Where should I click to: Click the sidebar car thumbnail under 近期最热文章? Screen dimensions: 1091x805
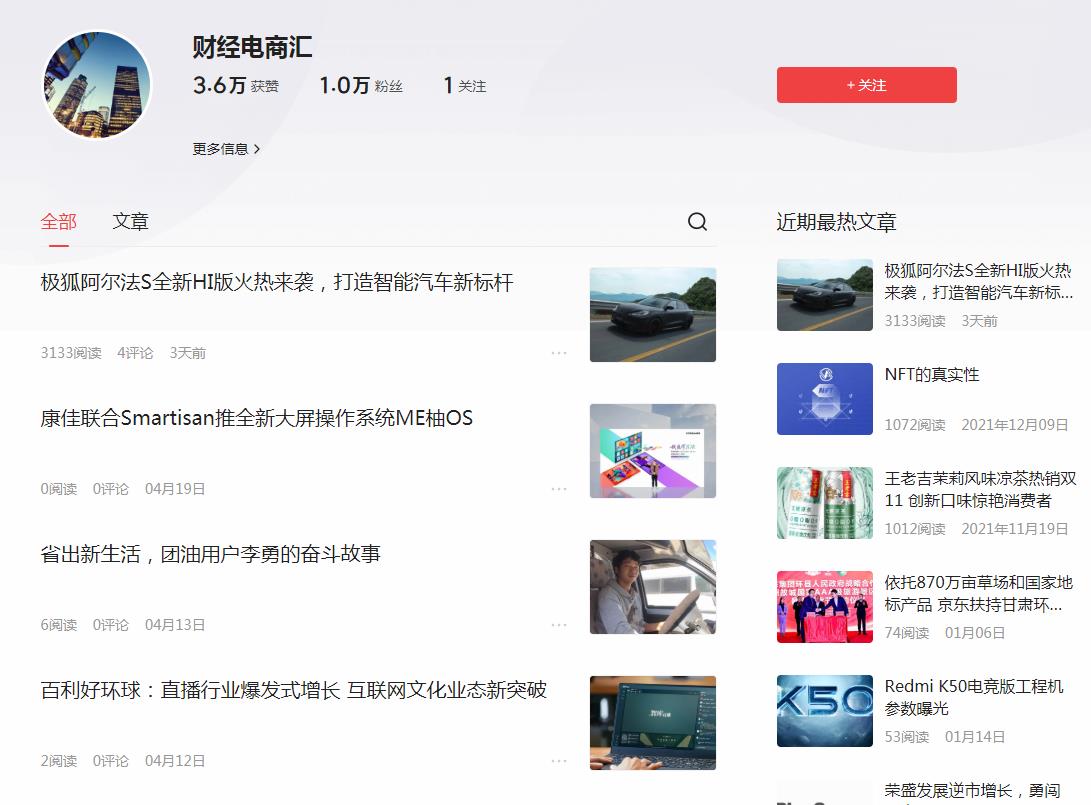825,295
